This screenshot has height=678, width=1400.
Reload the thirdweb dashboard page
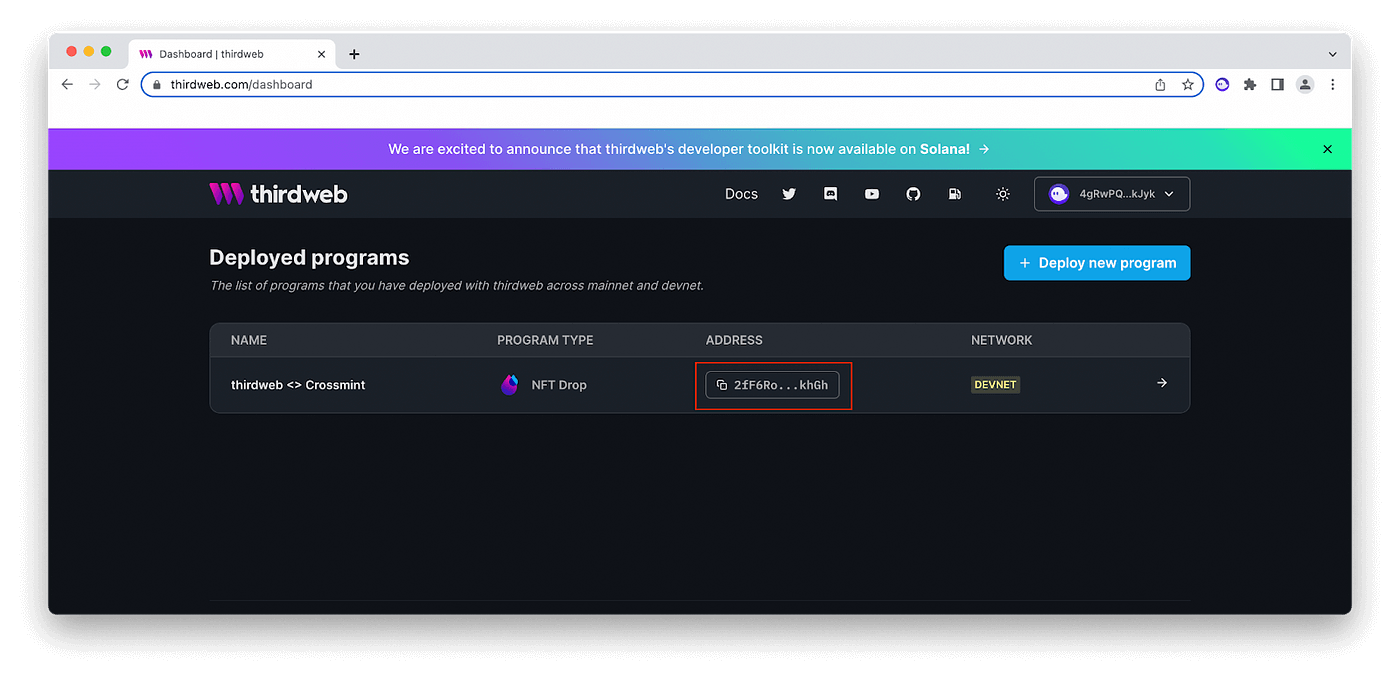point(123,85)
